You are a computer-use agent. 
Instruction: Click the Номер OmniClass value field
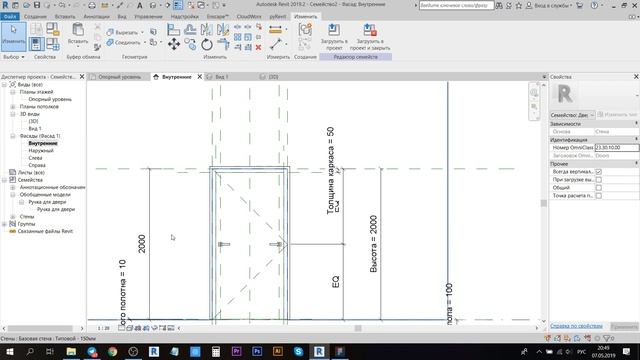click(617, 147)
